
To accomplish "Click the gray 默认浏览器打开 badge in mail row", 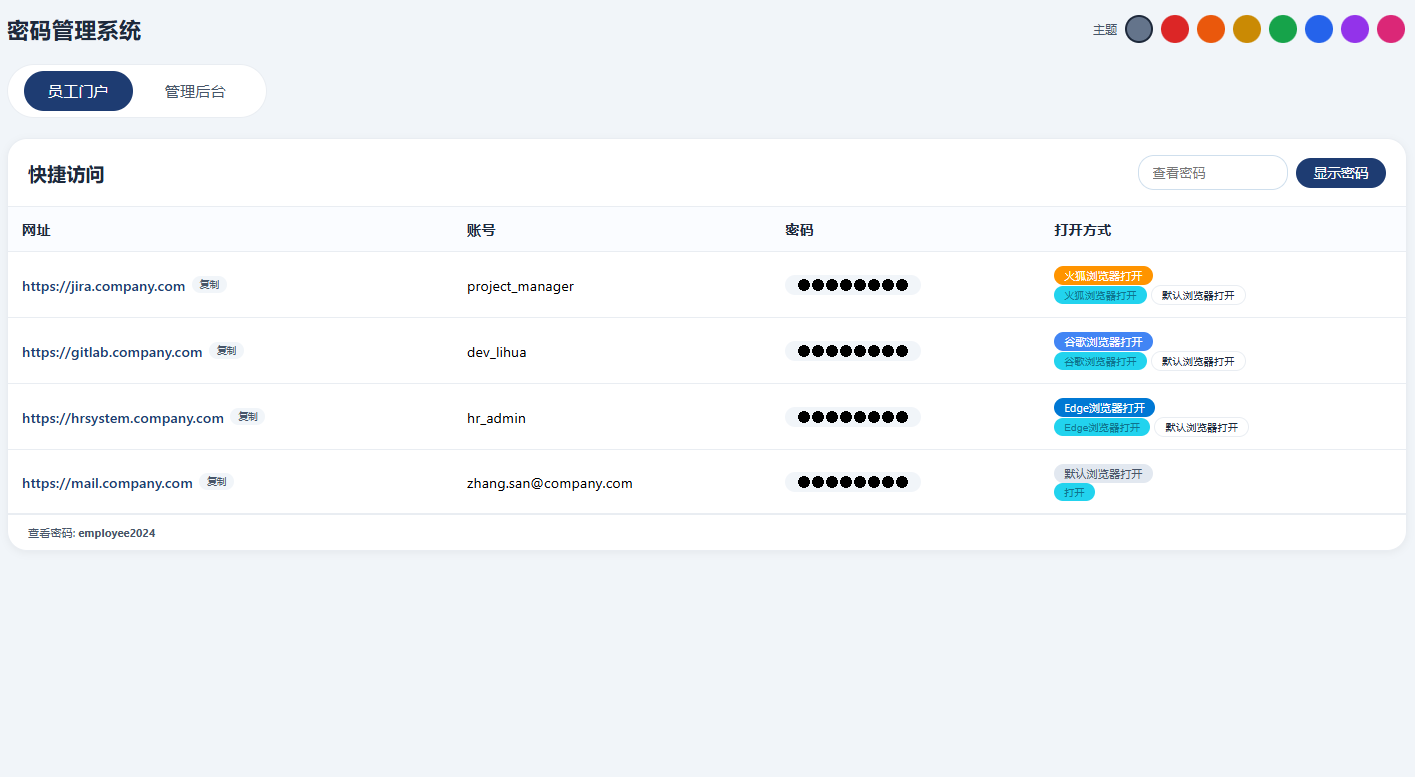I will [1103, 473].
